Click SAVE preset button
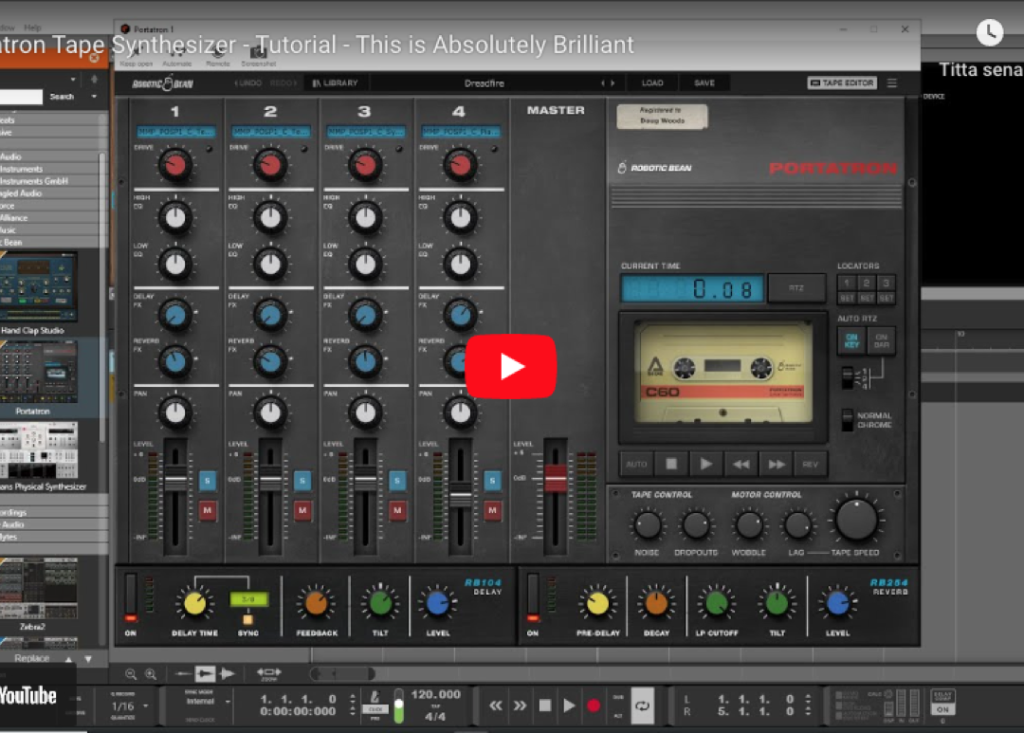This screenshot has height=733, width=1024. click(704, 83)
